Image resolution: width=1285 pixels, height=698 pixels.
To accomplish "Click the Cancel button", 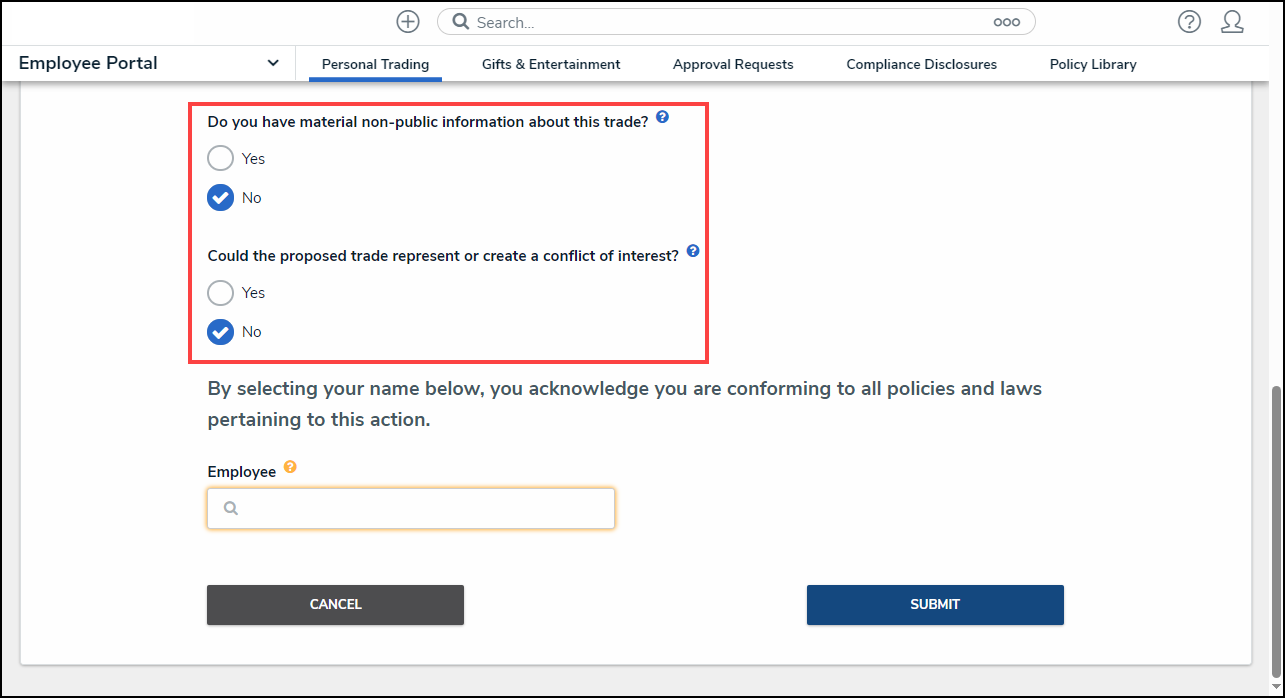I will click(335, 604).
